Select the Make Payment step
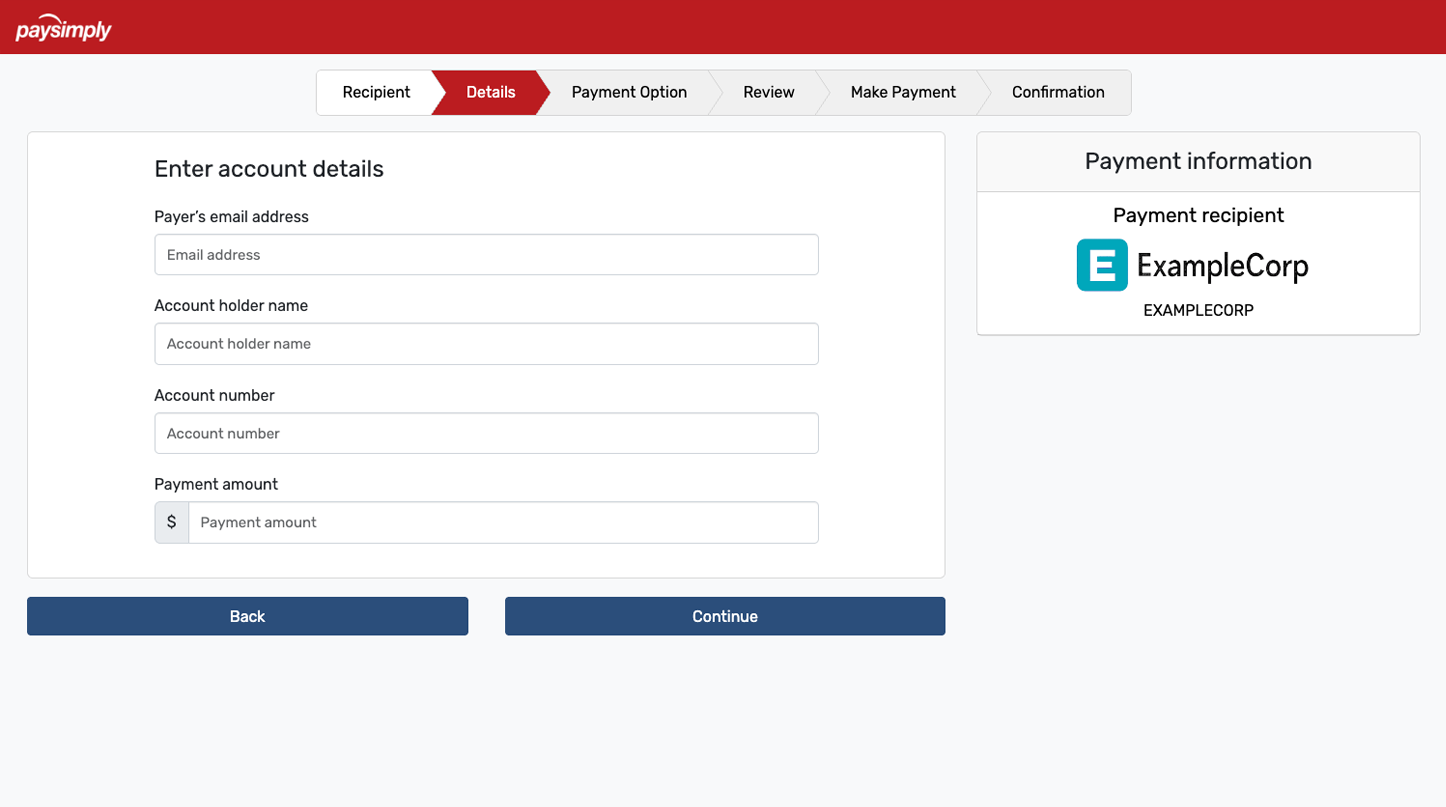1446x807 pixels. [903, 92]
